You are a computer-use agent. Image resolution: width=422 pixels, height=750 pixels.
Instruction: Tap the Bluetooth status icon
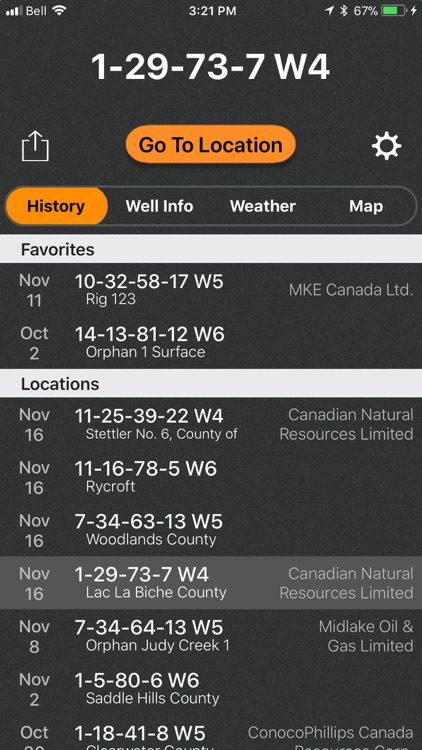[344, 11]
